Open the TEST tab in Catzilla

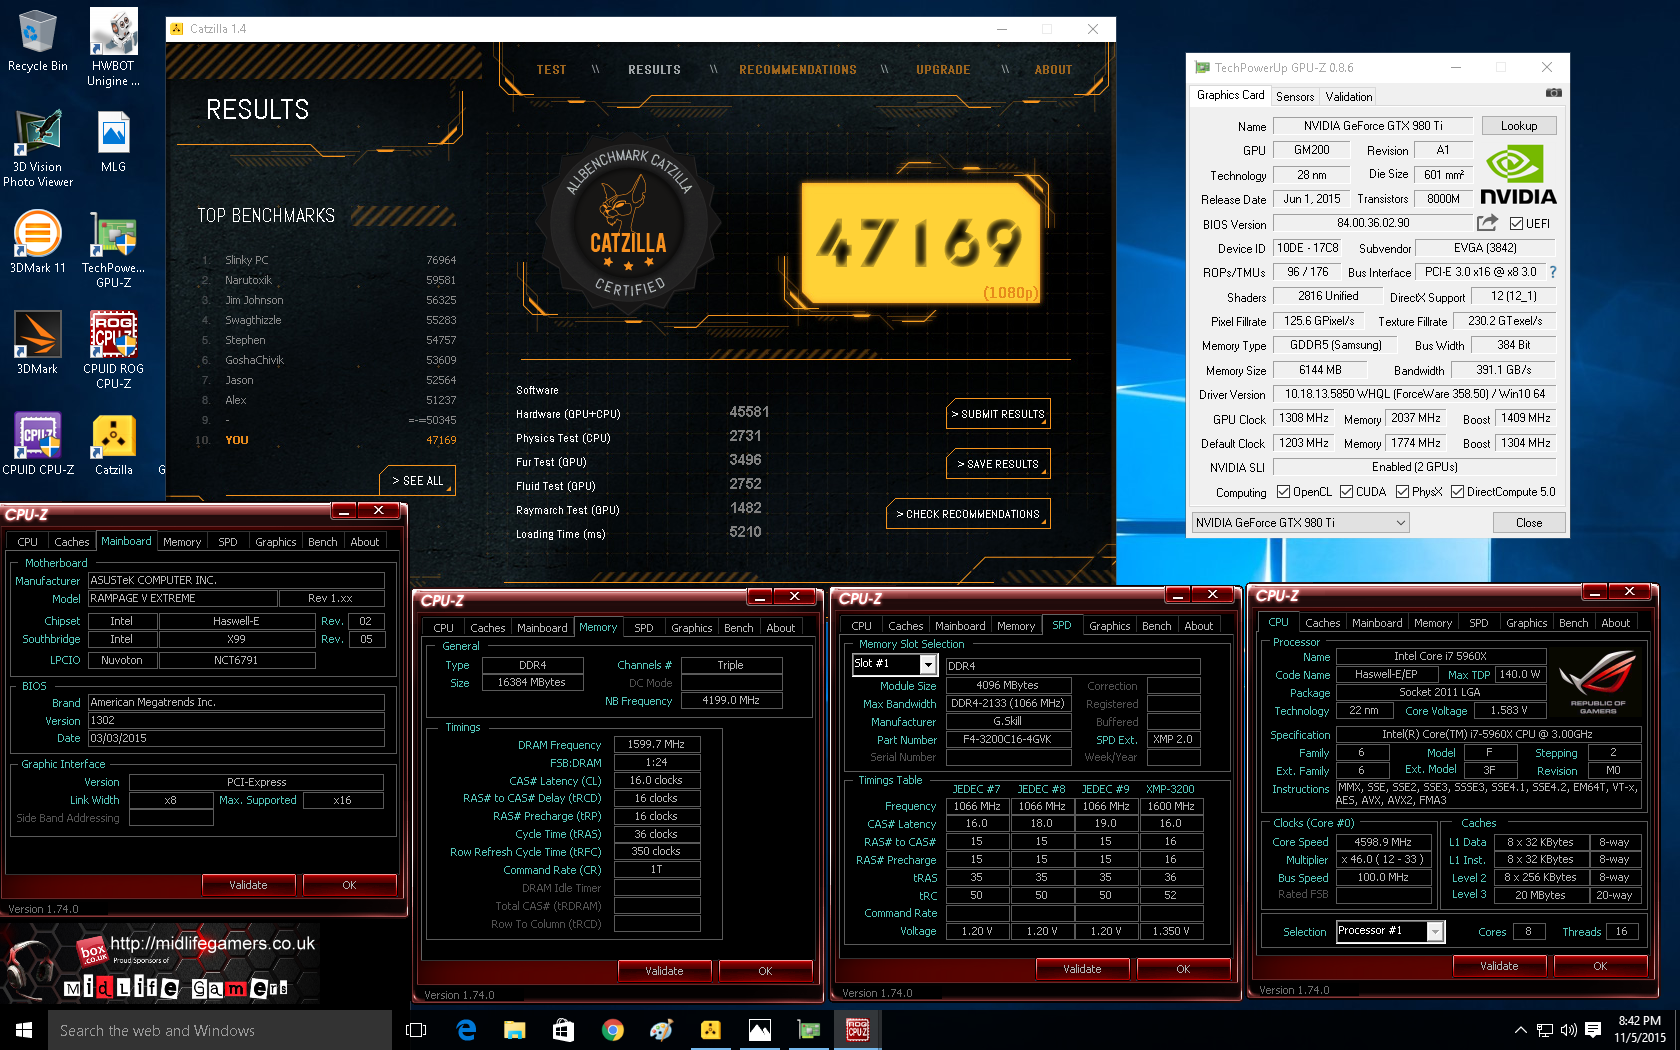[551, 70]
